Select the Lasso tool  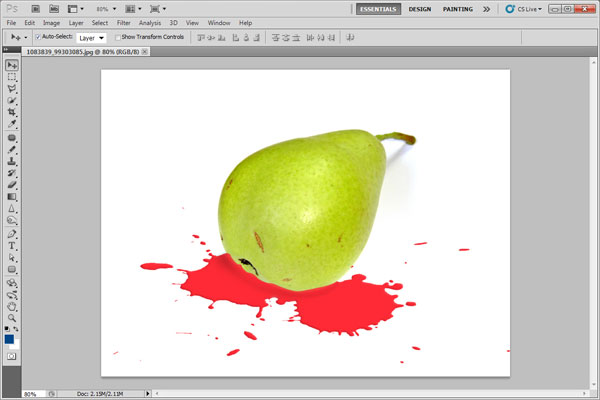[12, 89]
